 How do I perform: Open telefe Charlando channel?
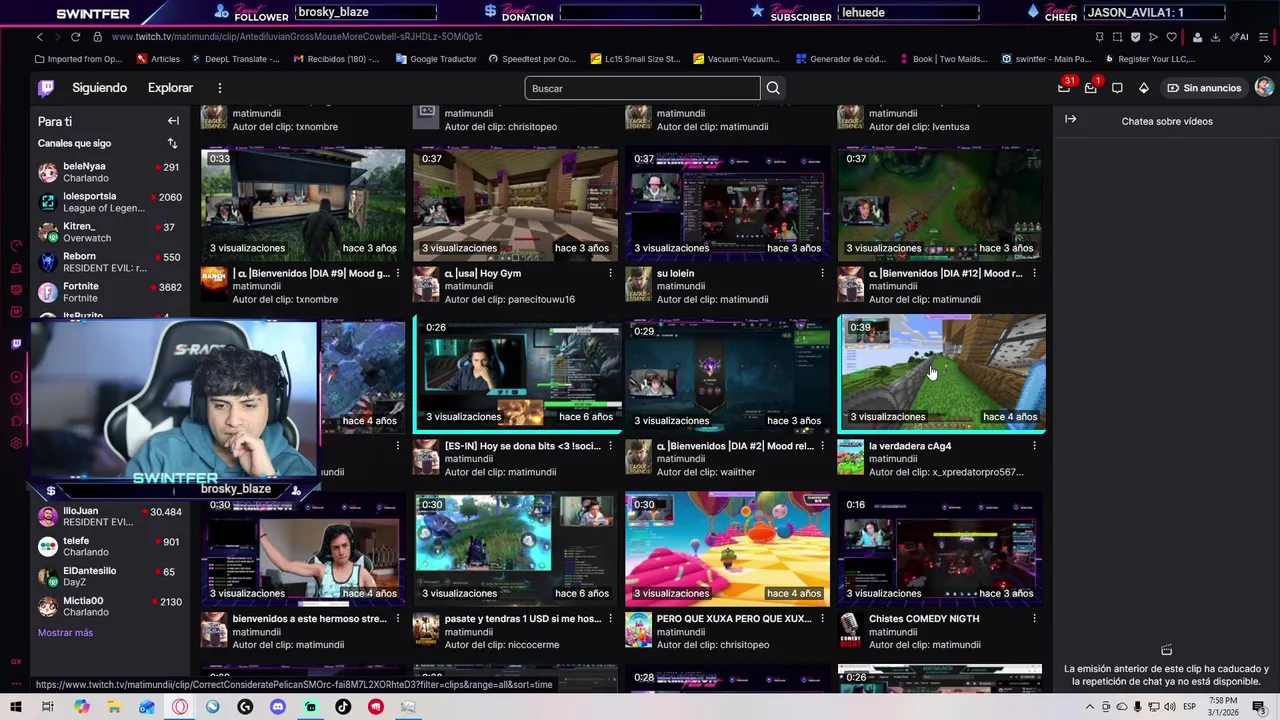coord(109,546)
